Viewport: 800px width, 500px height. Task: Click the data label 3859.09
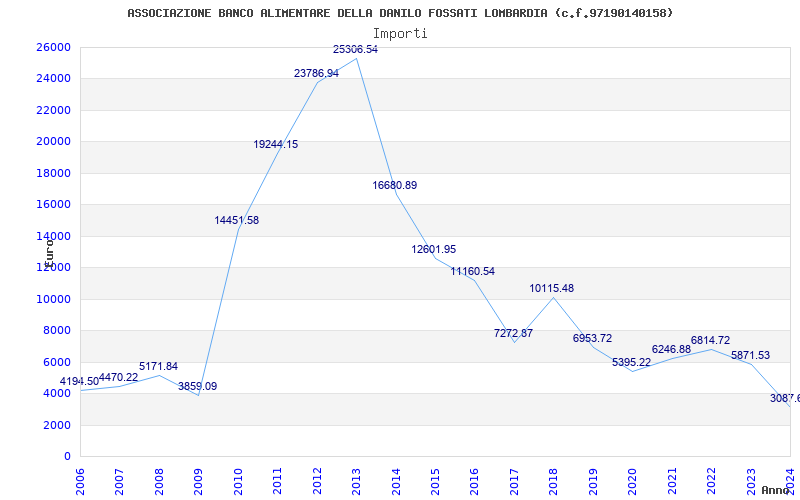[197, 386]
